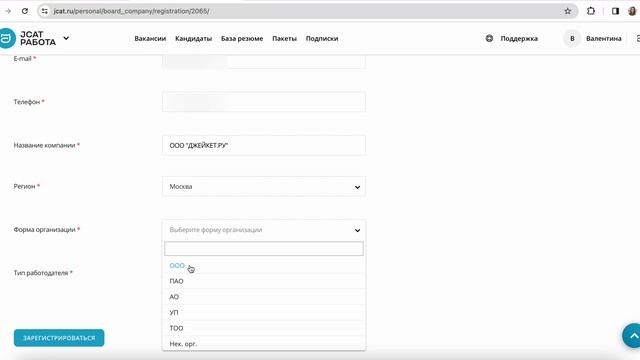Select ООО from the dropdown list
This screenshot has width=640, height=360.
click(264, 266)
